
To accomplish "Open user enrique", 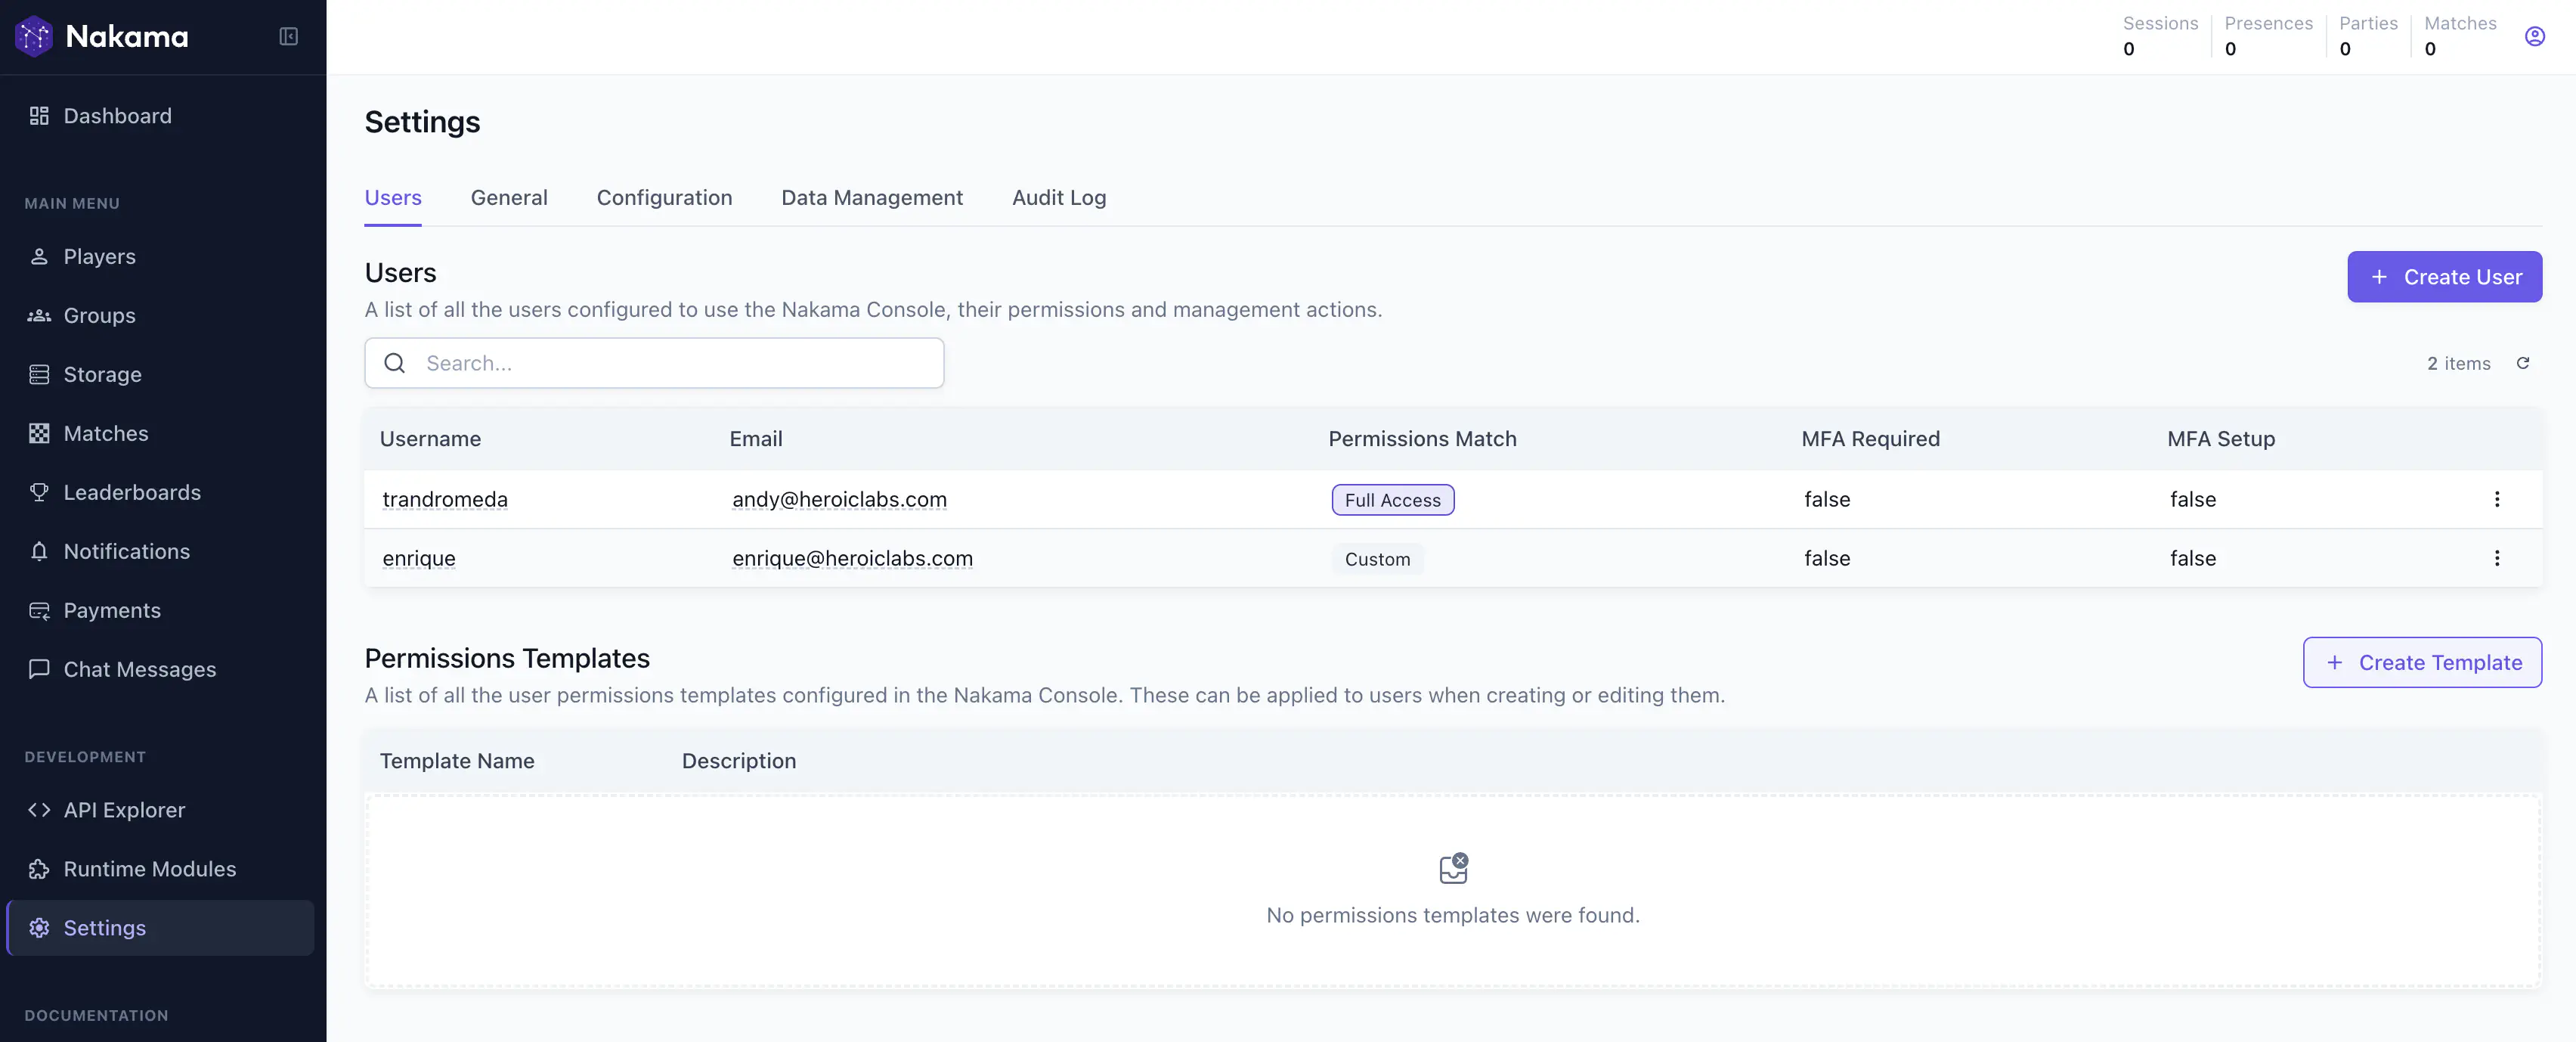I will tap(419, 559).
